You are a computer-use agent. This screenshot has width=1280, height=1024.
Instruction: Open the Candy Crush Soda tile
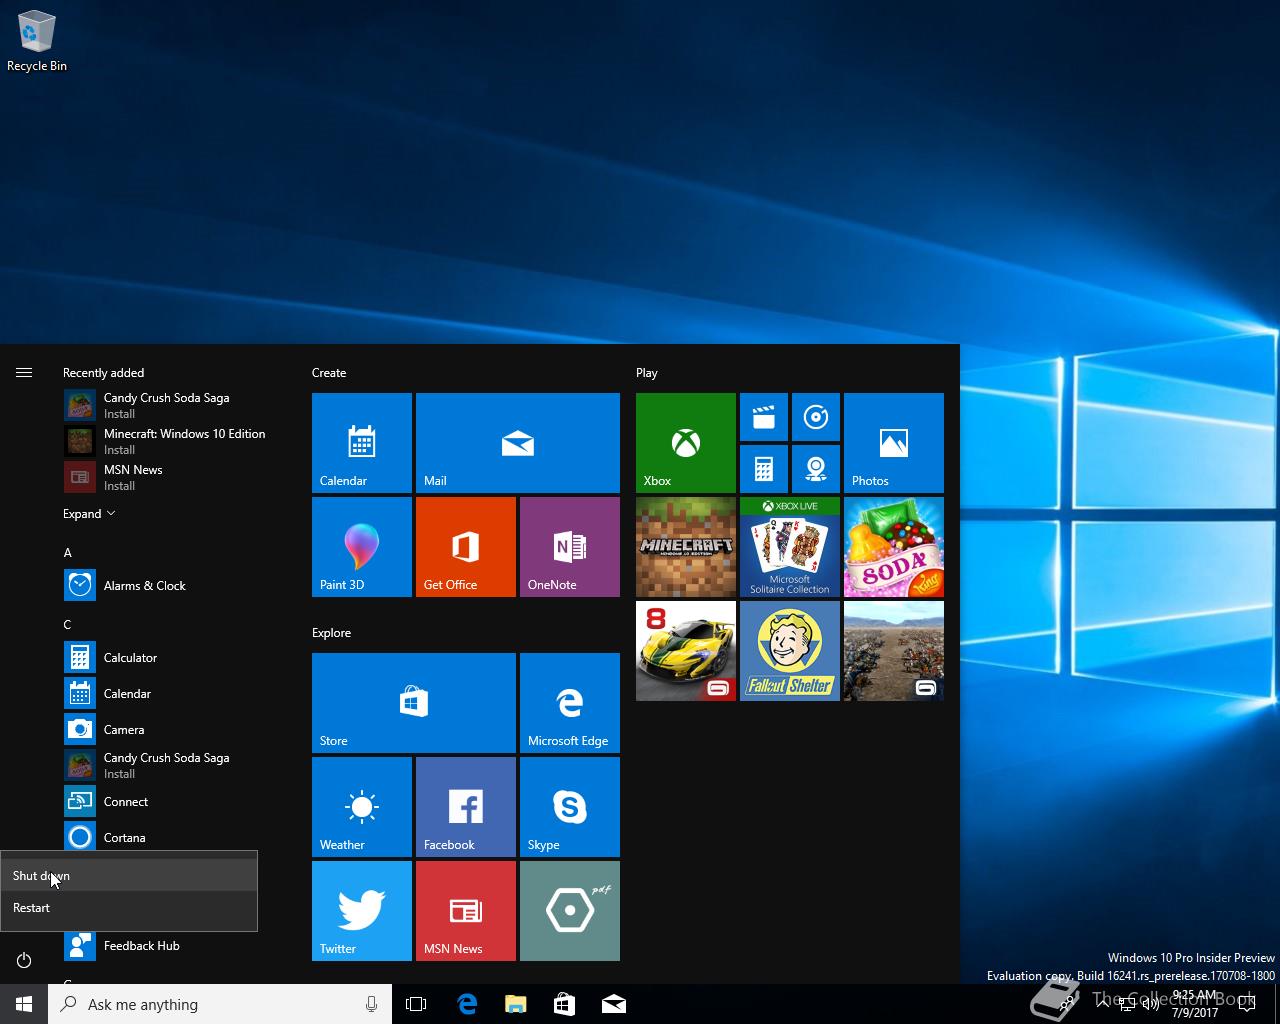click(x=894, y=547)
